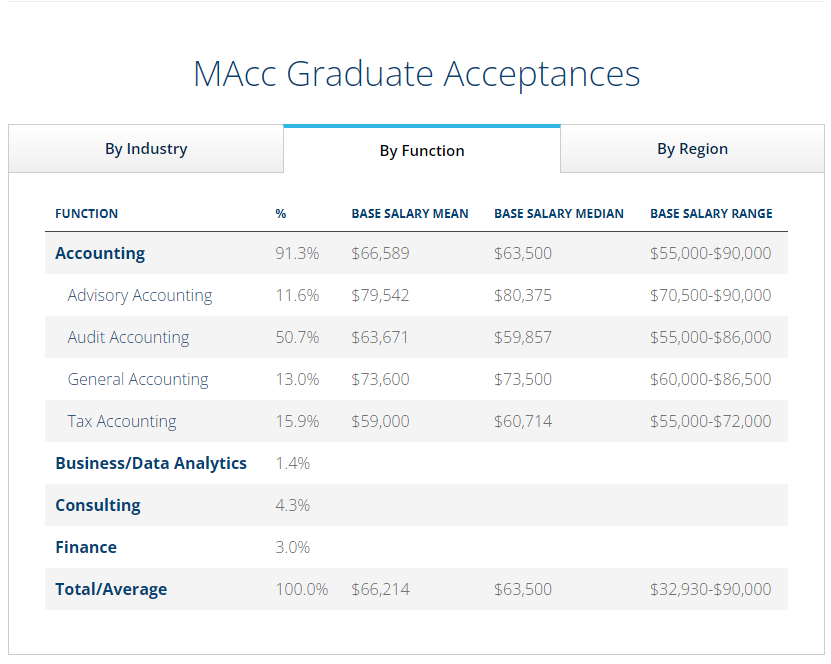Click the Audit Accounting row label

pyautogui.click(x=128, y=337)
